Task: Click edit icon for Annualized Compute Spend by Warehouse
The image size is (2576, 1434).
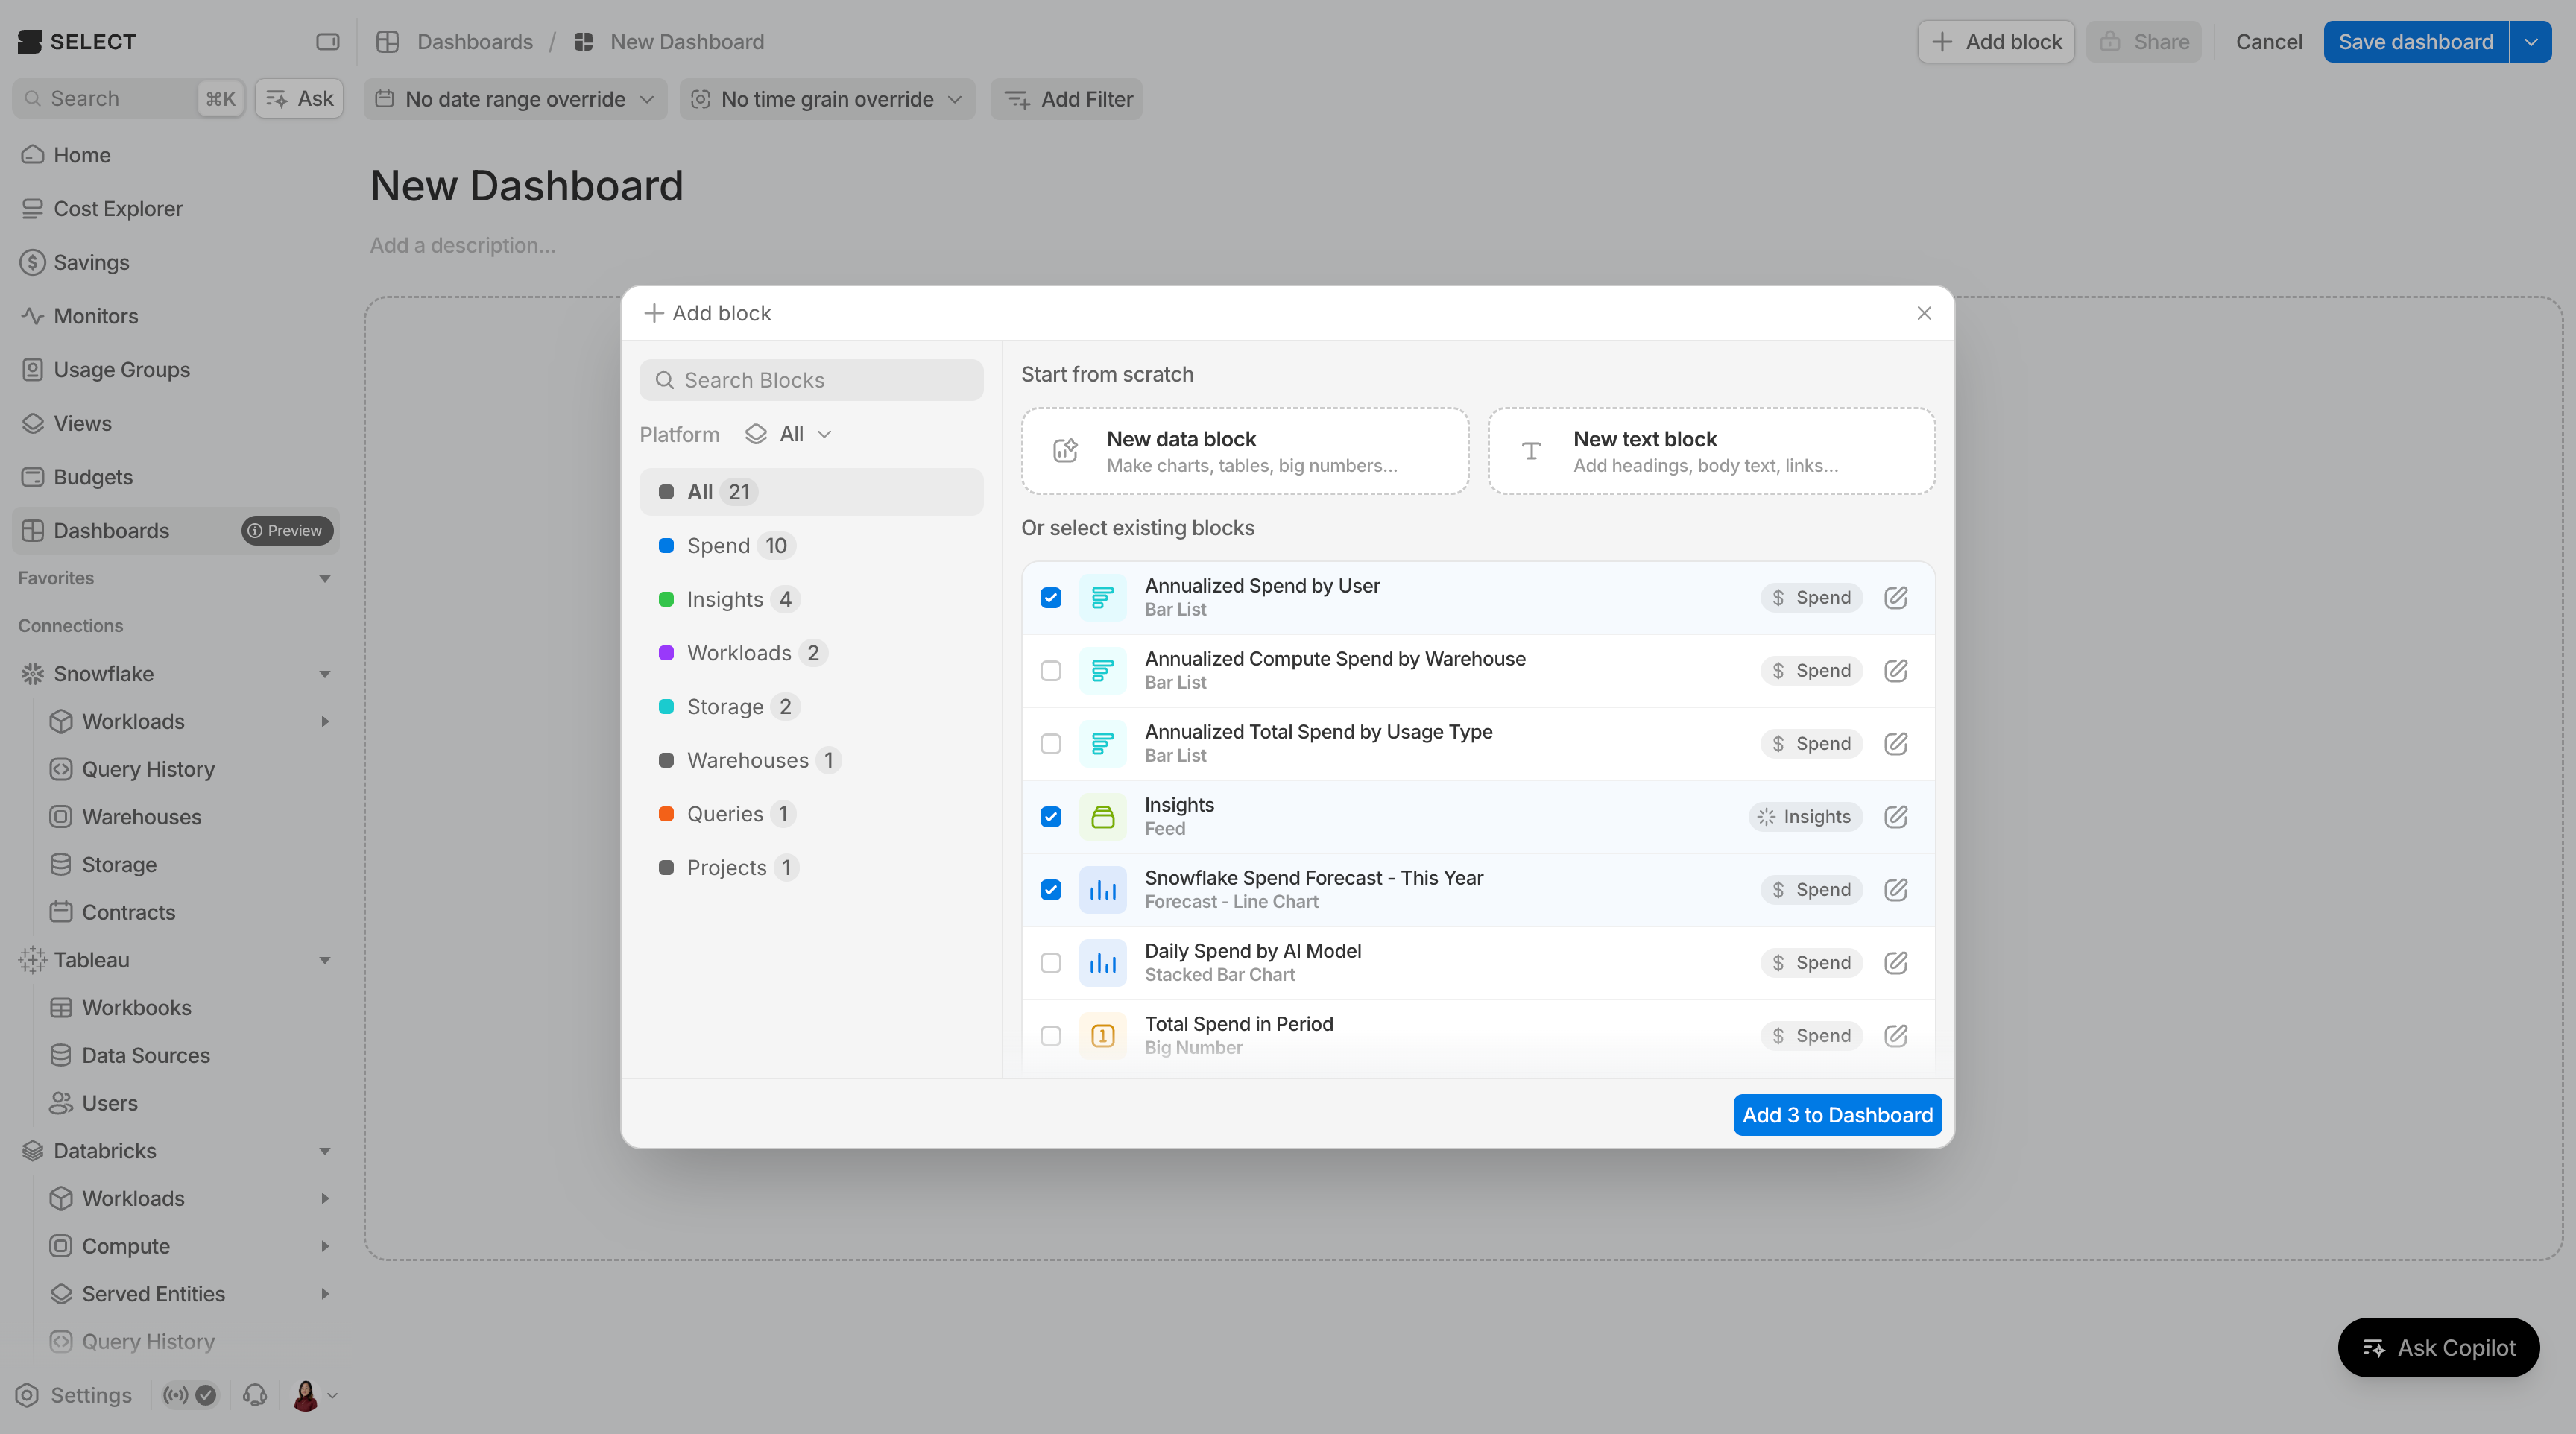Action: [1895, 670]
